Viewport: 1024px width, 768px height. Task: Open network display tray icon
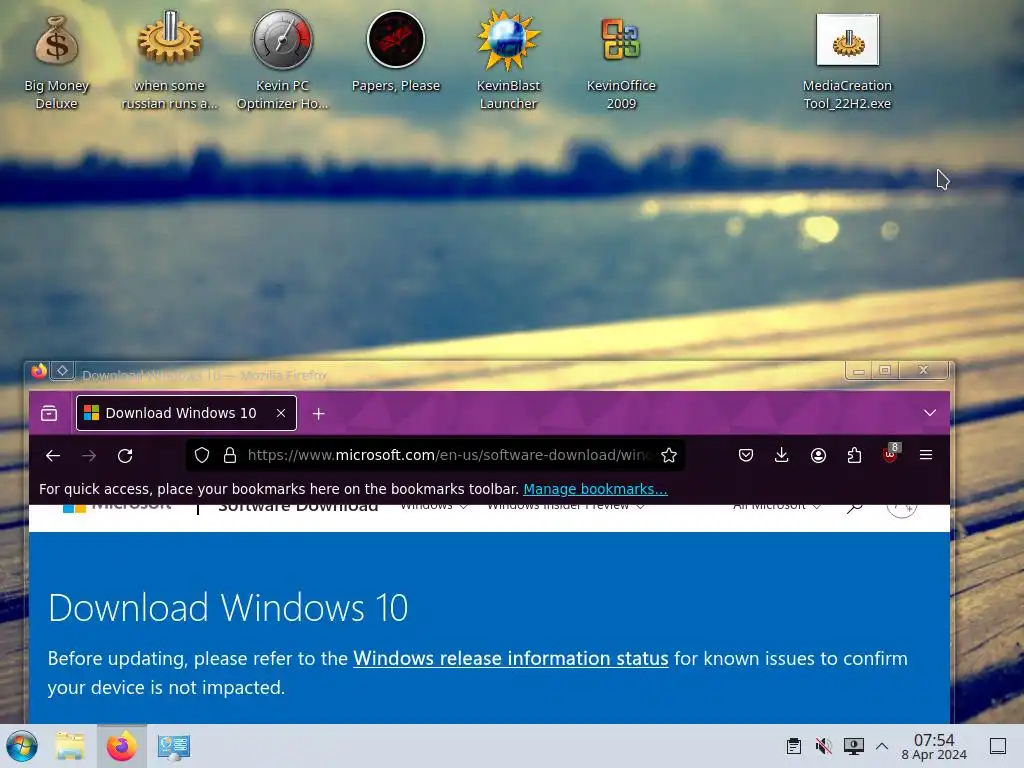[854, 746]
